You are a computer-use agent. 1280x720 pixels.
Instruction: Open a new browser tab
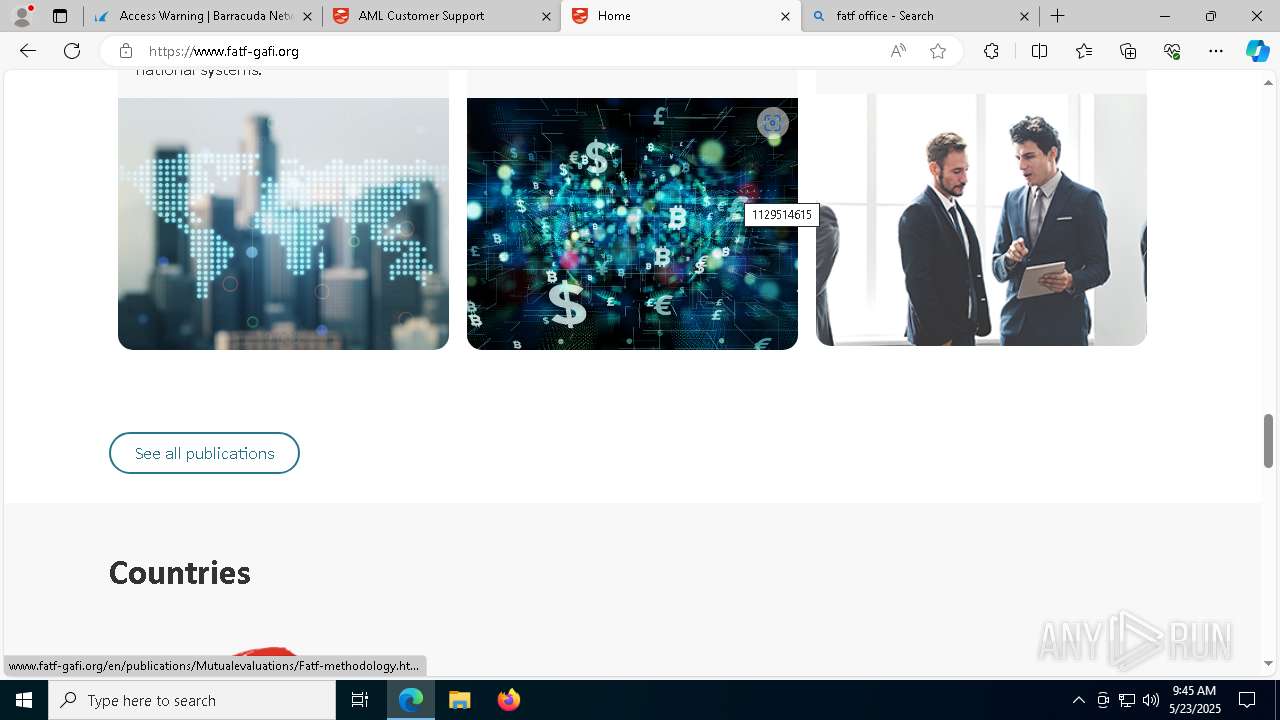(x=1057, y=16)
